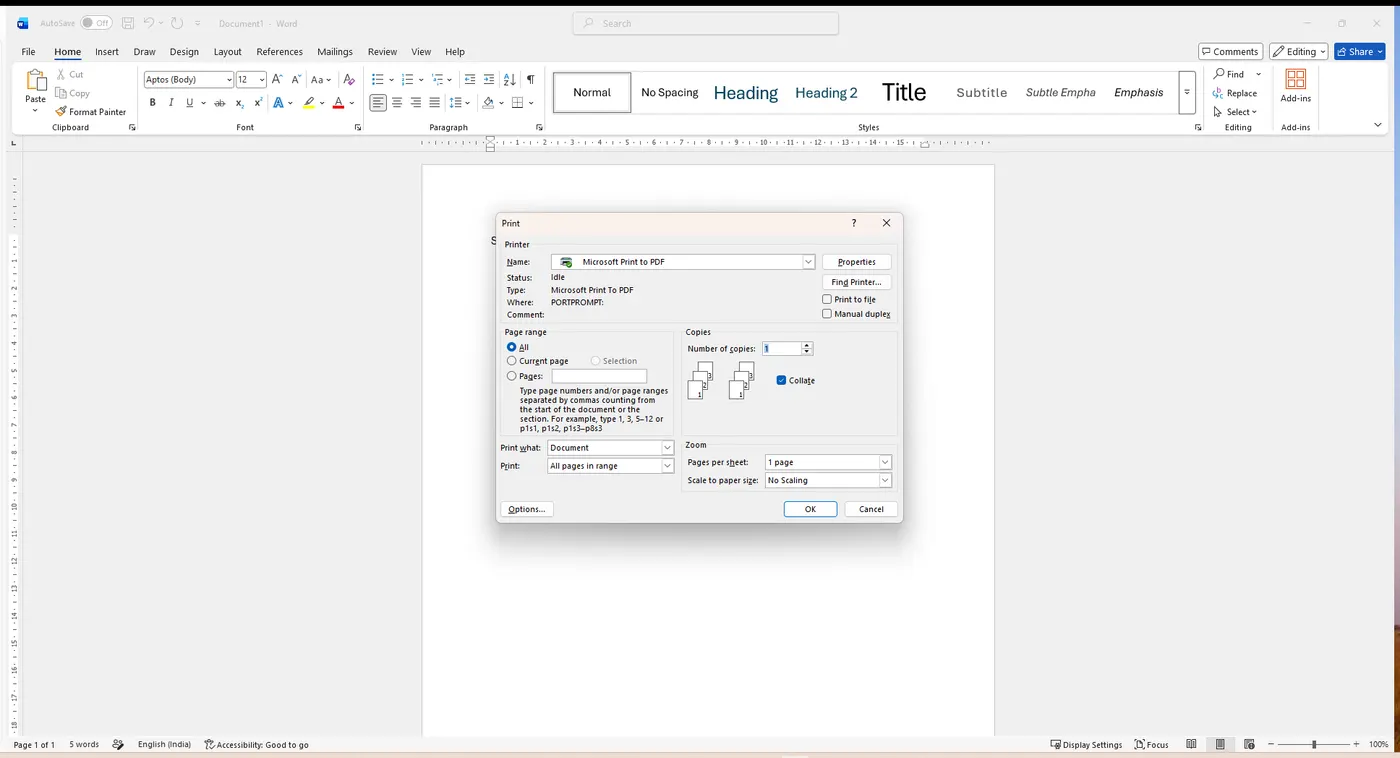Open printer Properties button
The width and height of the screenshot is (1400, 758).
coord(857,262)
